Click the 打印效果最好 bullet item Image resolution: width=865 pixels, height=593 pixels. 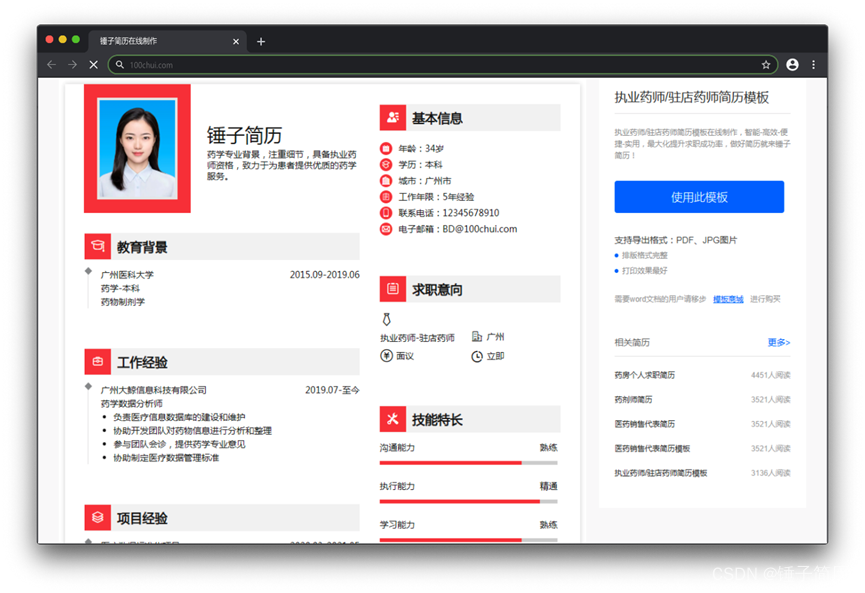(x=644, y=271)
